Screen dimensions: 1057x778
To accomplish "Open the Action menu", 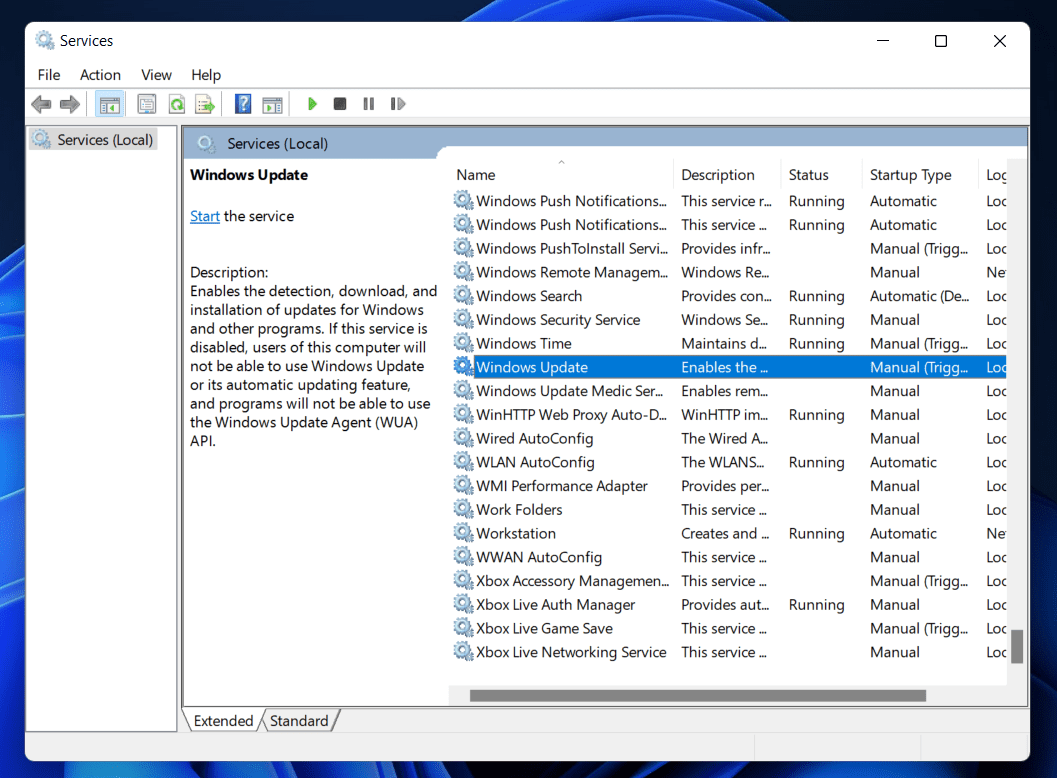I will click(100, 75).
